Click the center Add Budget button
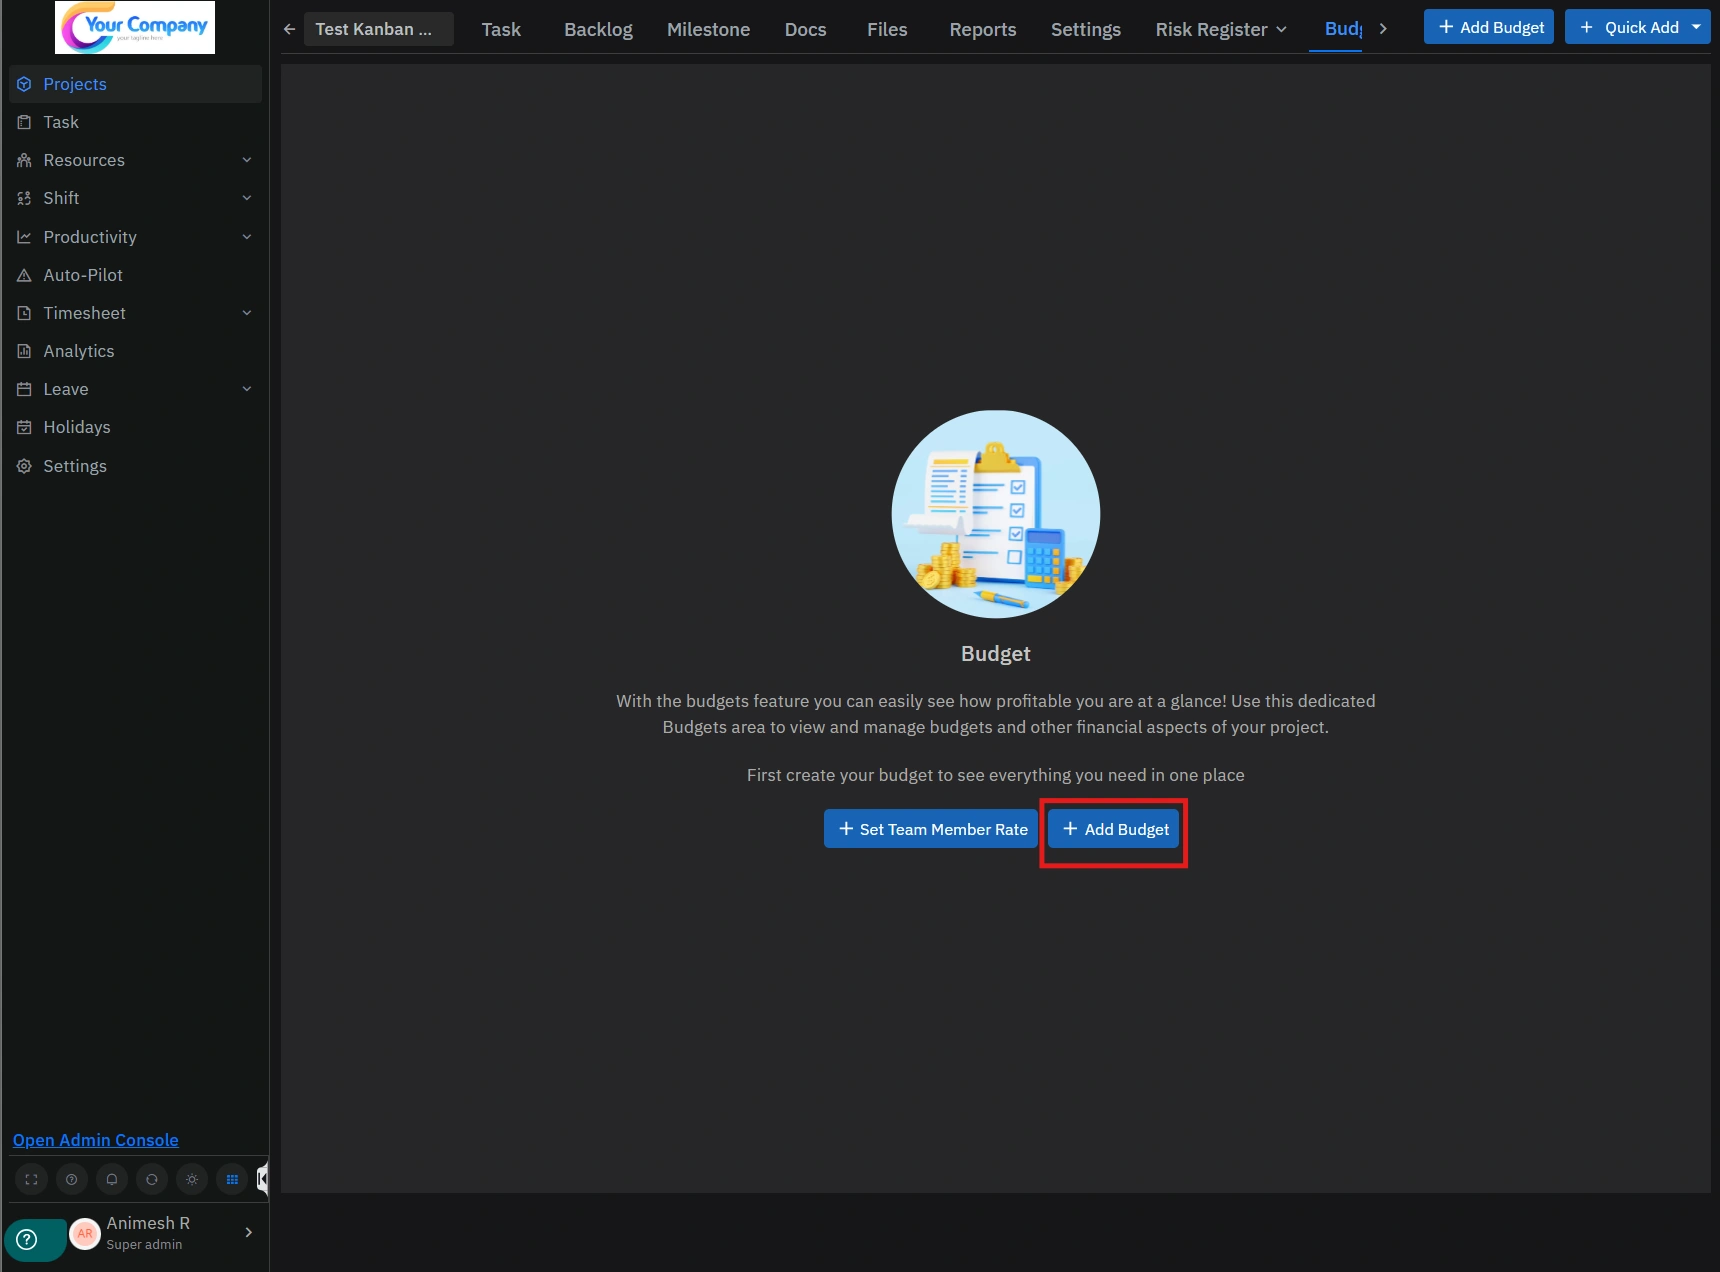1720x1272 pixels. pyautogui.click(x=1114, y=829)
